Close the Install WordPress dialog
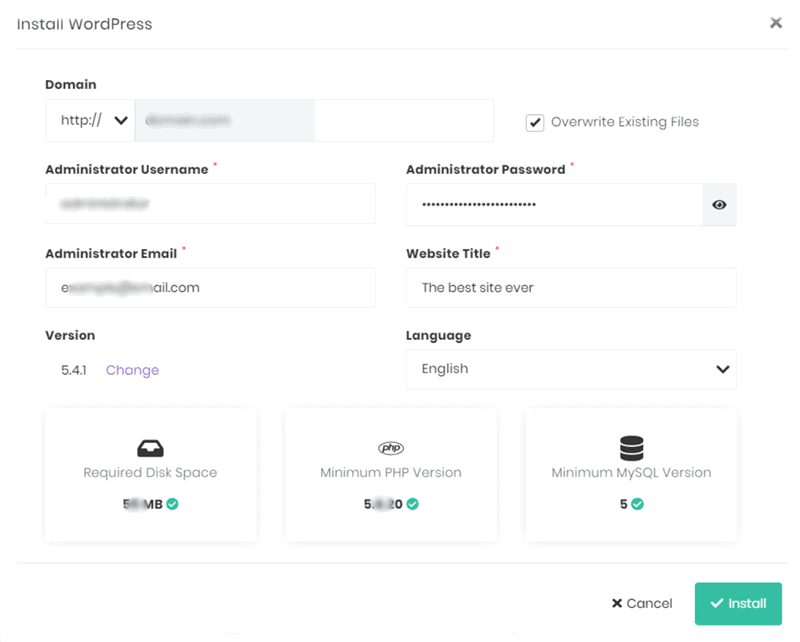The image size is (800, 642). coord(776,23)
